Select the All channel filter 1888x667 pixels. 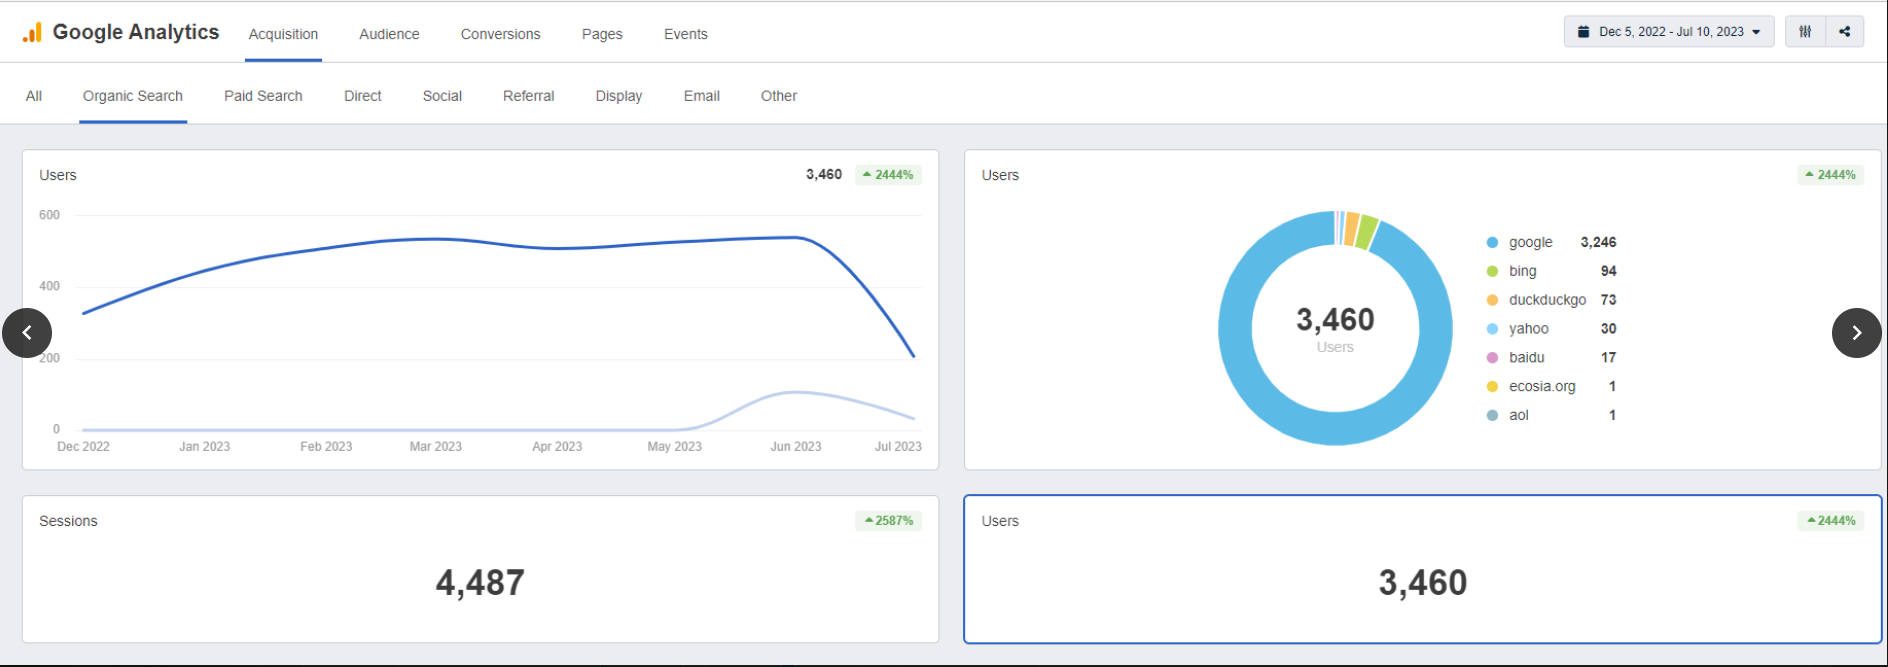[34, 96]
